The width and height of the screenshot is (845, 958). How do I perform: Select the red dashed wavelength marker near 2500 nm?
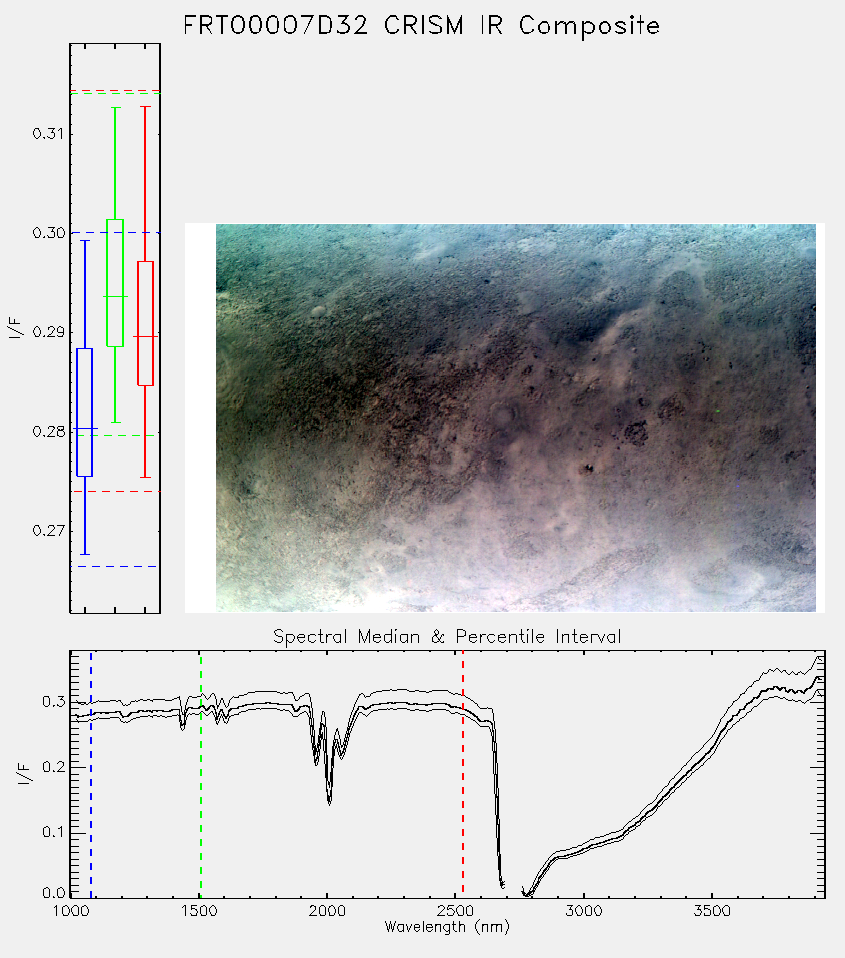point(463,774)
